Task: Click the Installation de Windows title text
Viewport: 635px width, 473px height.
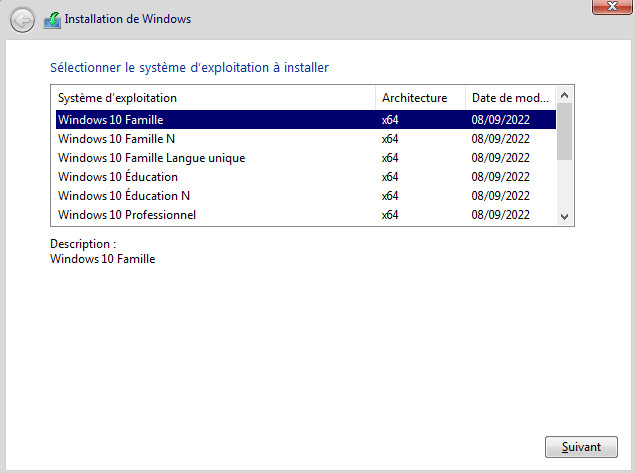Action: tap(127, 19)
